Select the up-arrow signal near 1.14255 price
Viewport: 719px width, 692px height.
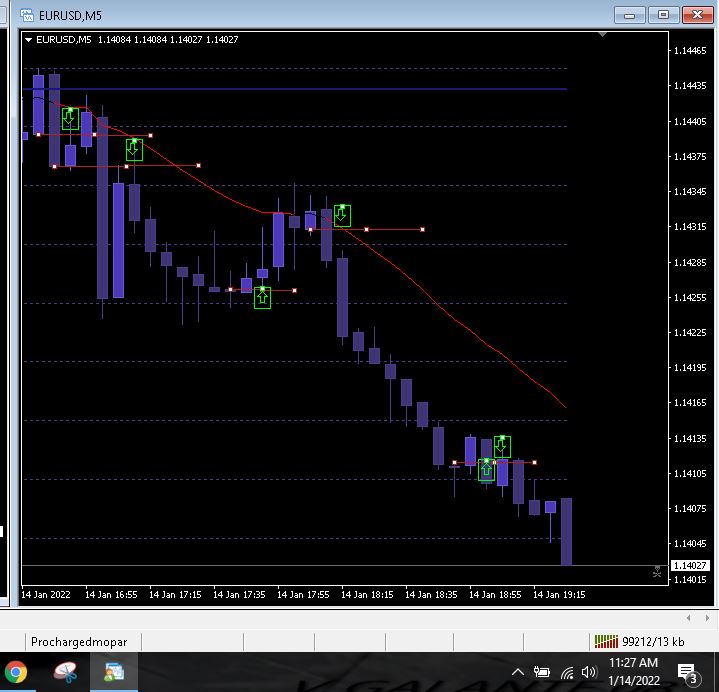point(262,298)
